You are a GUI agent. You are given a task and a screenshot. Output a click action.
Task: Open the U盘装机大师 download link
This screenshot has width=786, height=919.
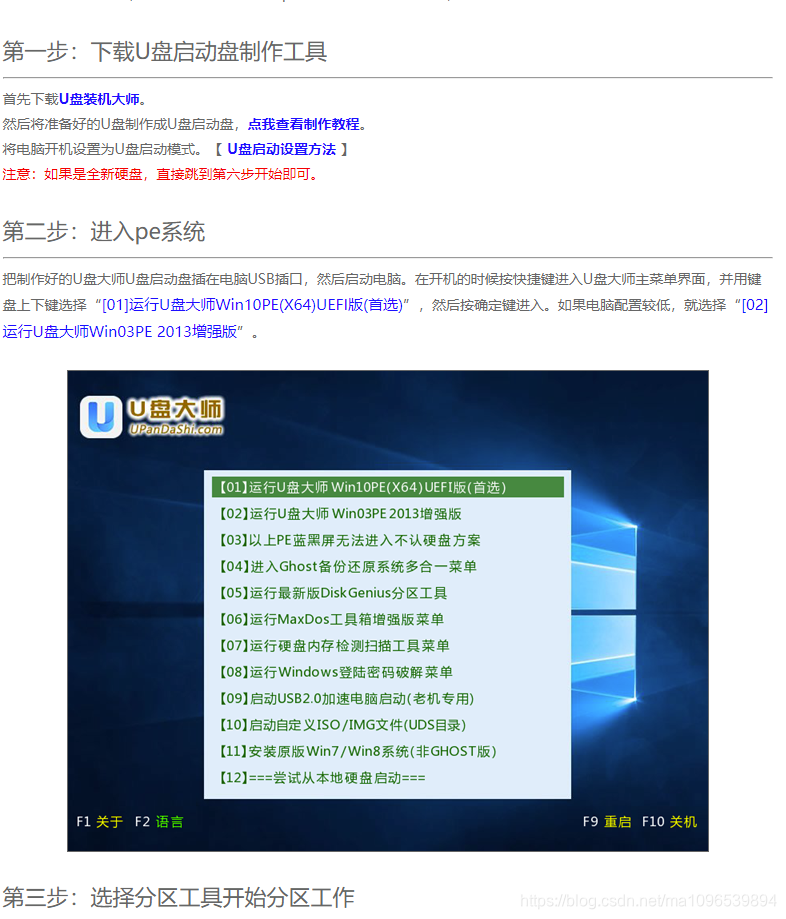point(99,99)
